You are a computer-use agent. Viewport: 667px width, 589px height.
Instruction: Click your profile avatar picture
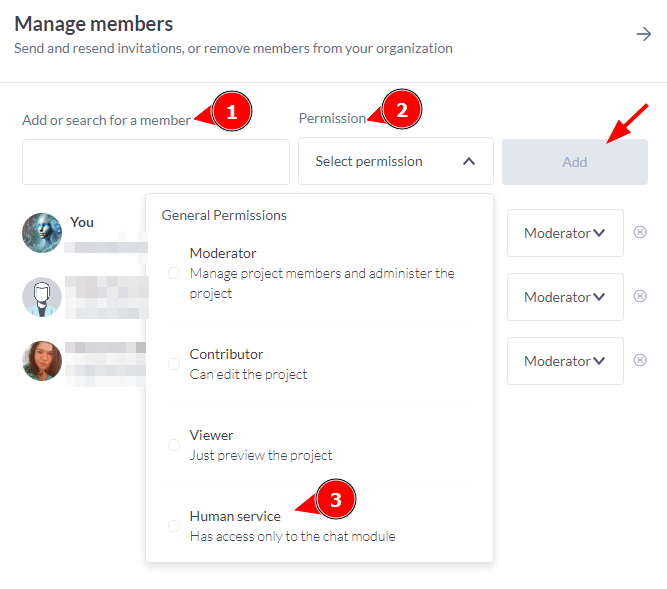(42, 233)
